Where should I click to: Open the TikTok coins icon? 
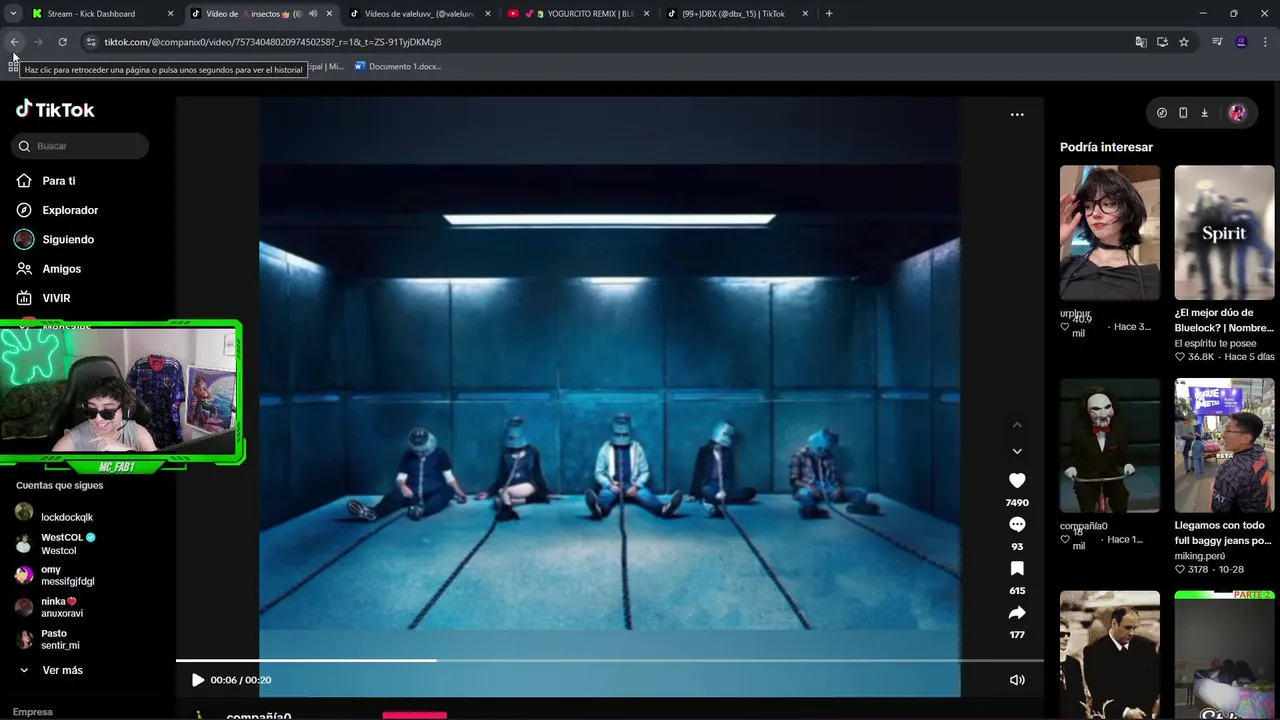coord(1161,113)
